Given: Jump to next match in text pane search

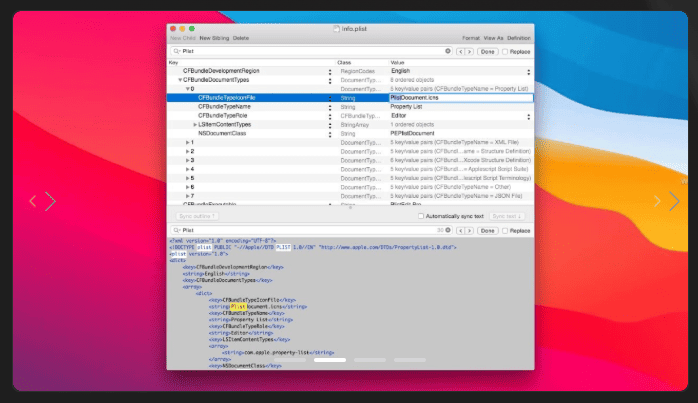Looking at the screenshot, I should 469,231.
